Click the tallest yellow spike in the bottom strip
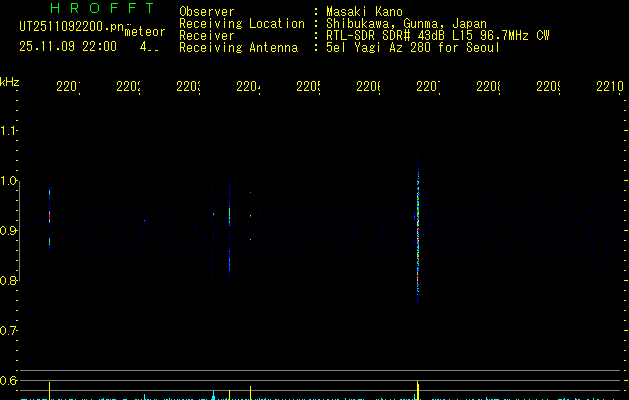 pos(418,390)
